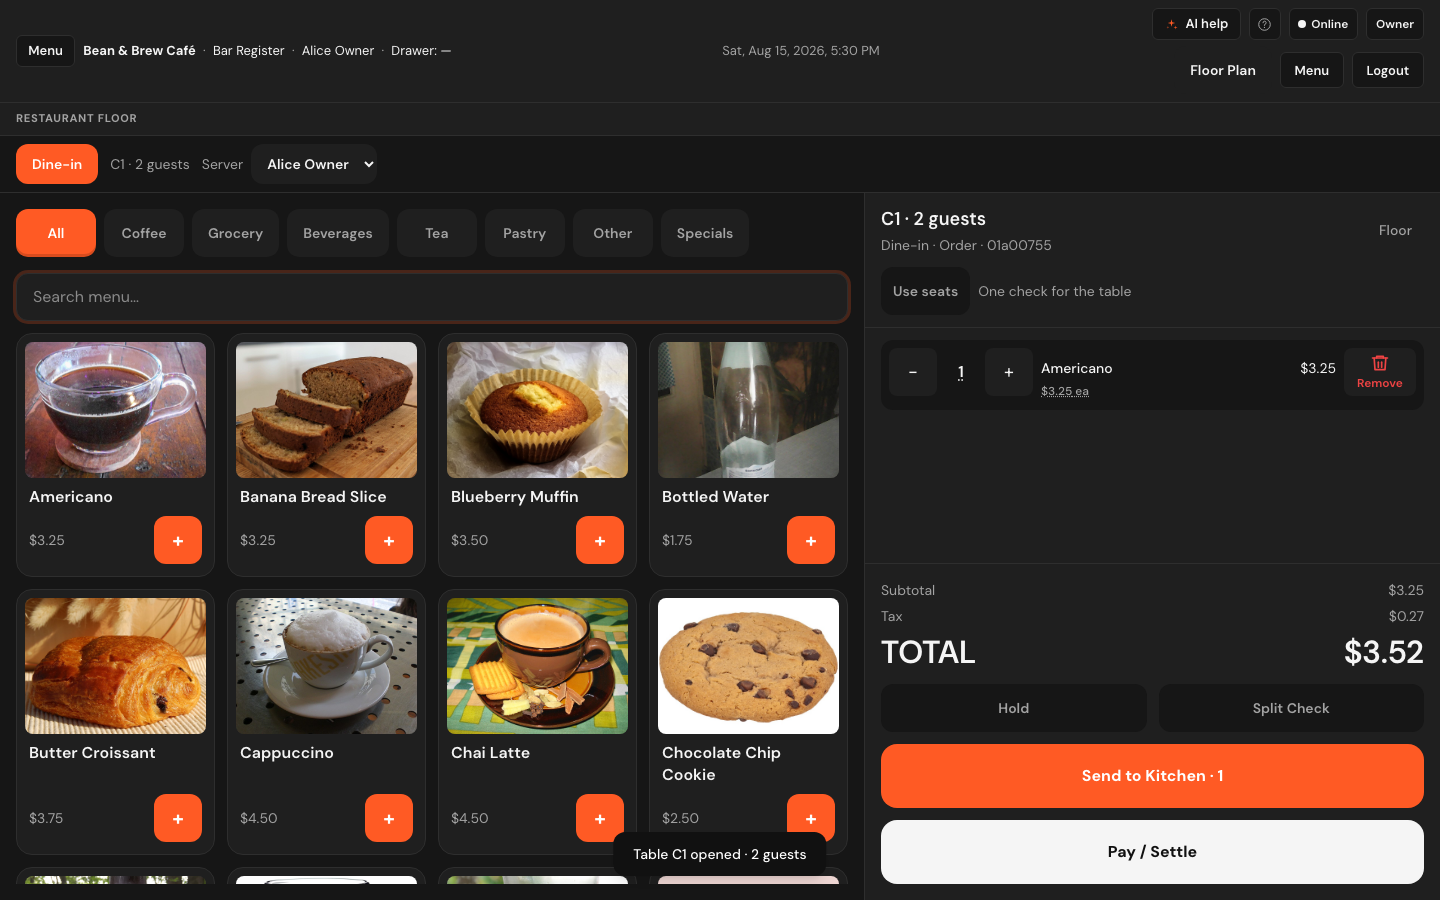Add Cappuccino to the order
The image size is (1440, 900).
(x=389, y=818)
